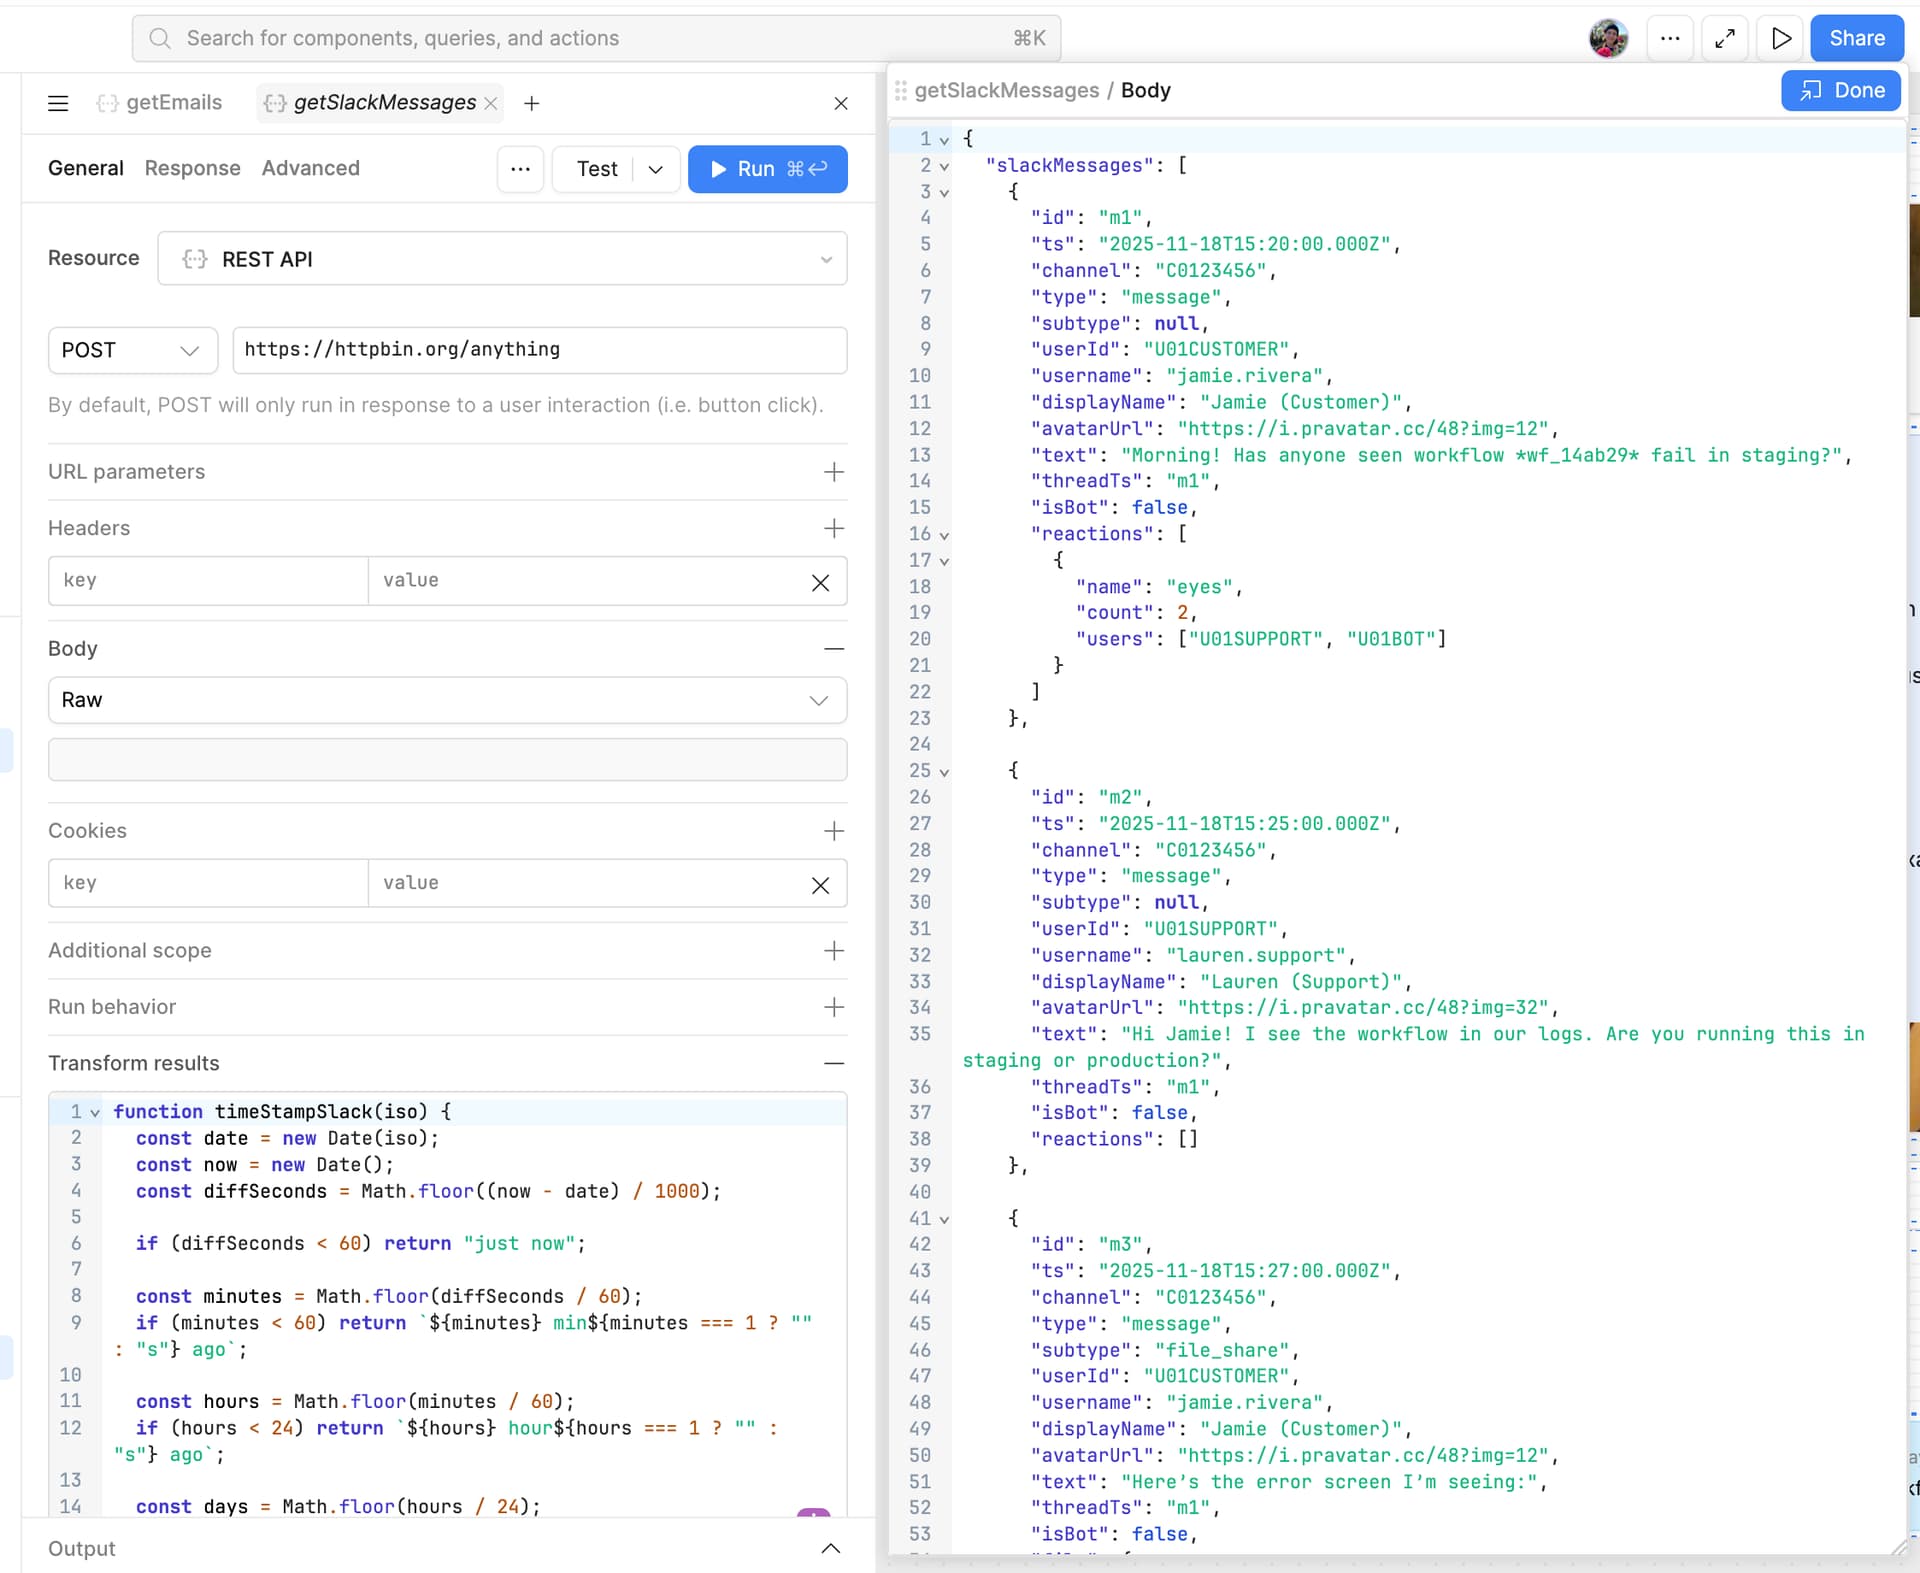Fold line 16 reactions array in editor

(x=944, y=535)
